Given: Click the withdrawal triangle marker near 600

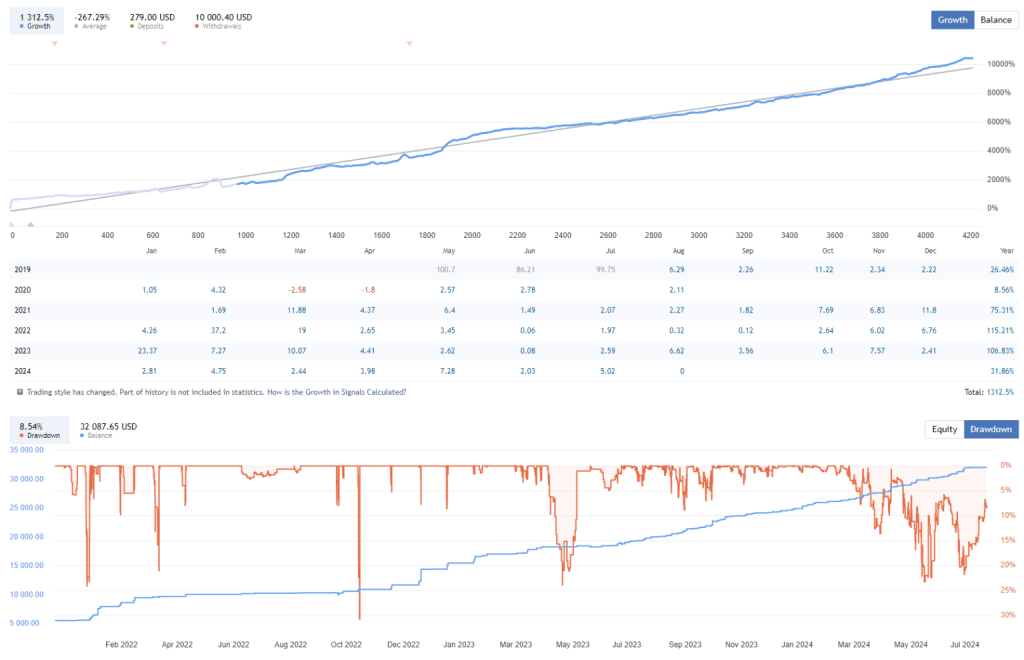Looking at the screenshot, I should (164, 43).
